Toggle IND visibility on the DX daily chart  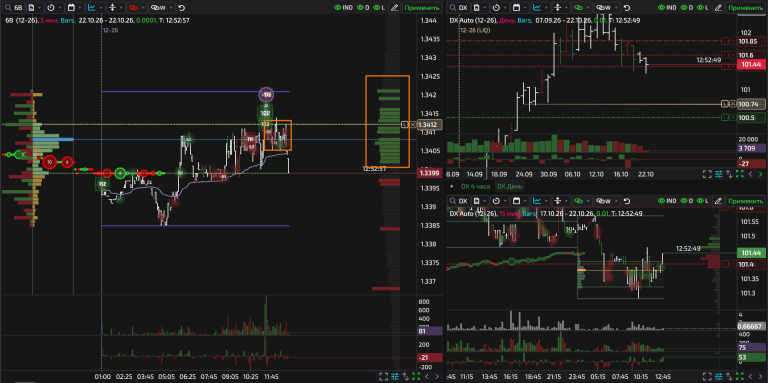tap(667, 8)
